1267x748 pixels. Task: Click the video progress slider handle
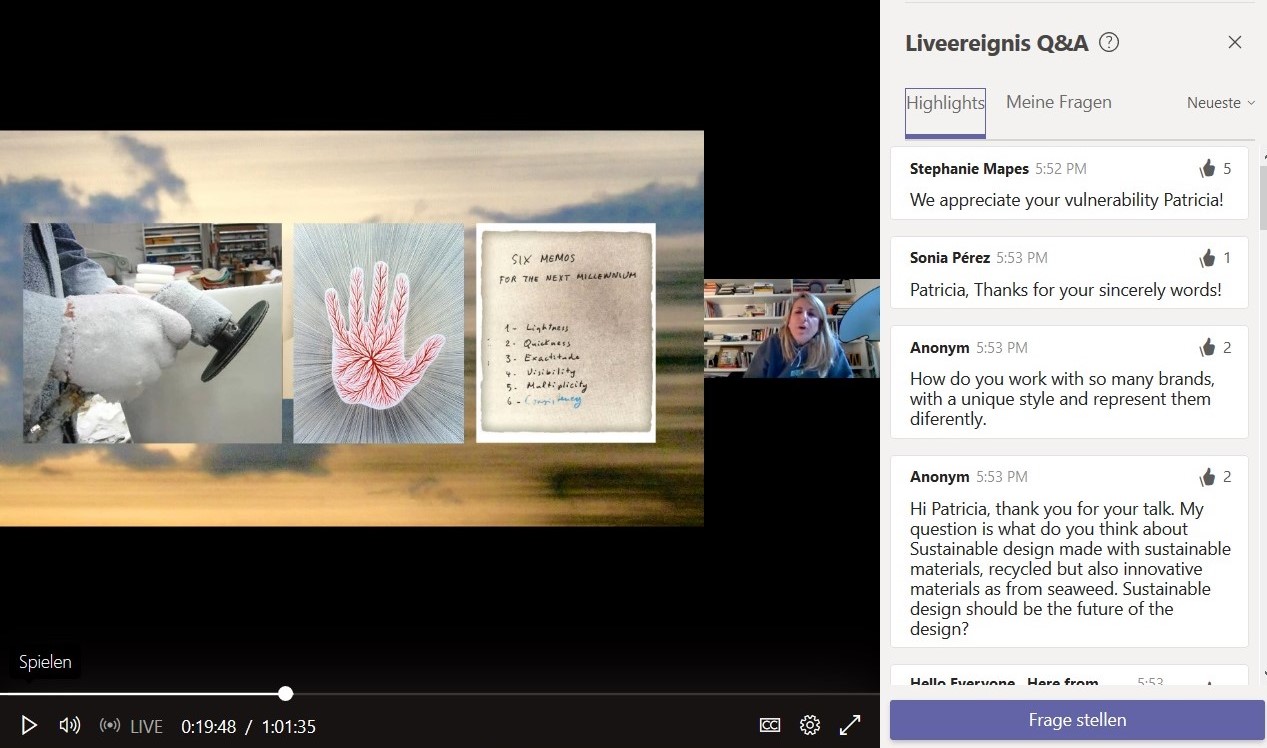286,693
